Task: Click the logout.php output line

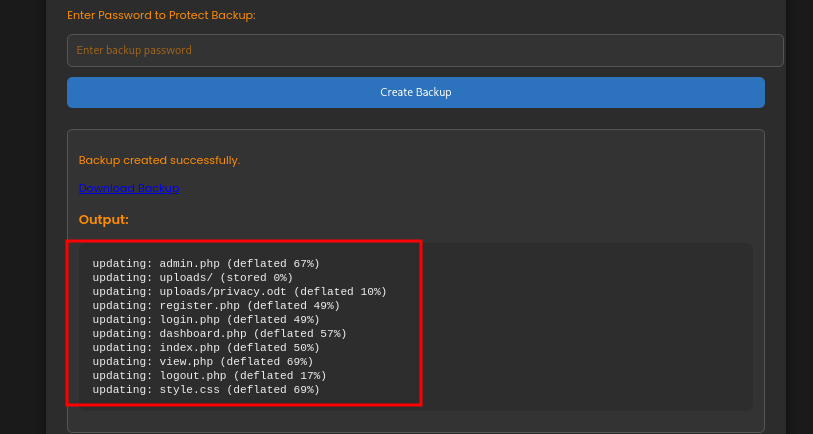Action: pos(209,376)
